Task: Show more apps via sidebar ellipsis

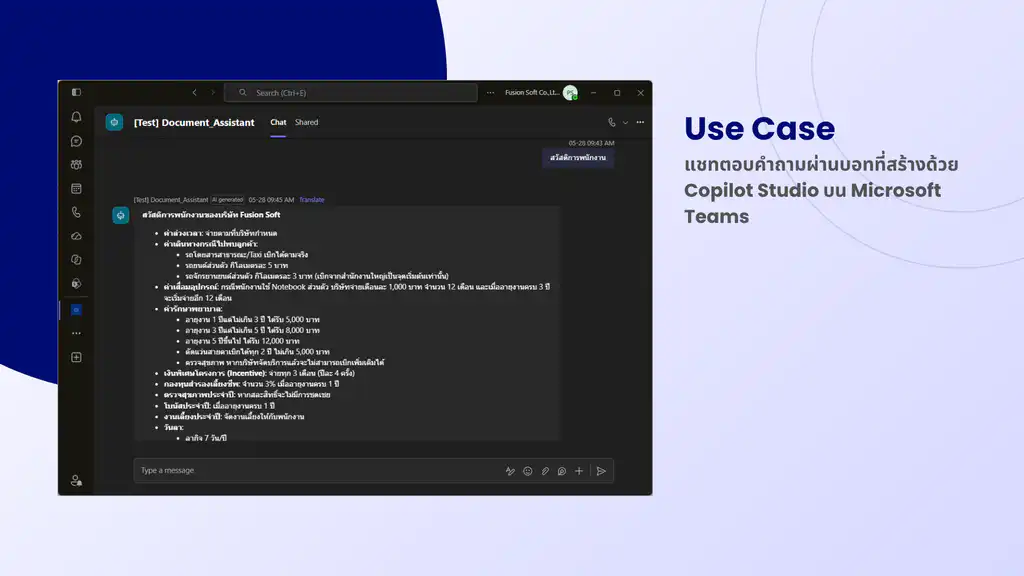Action: click(76, 334)
